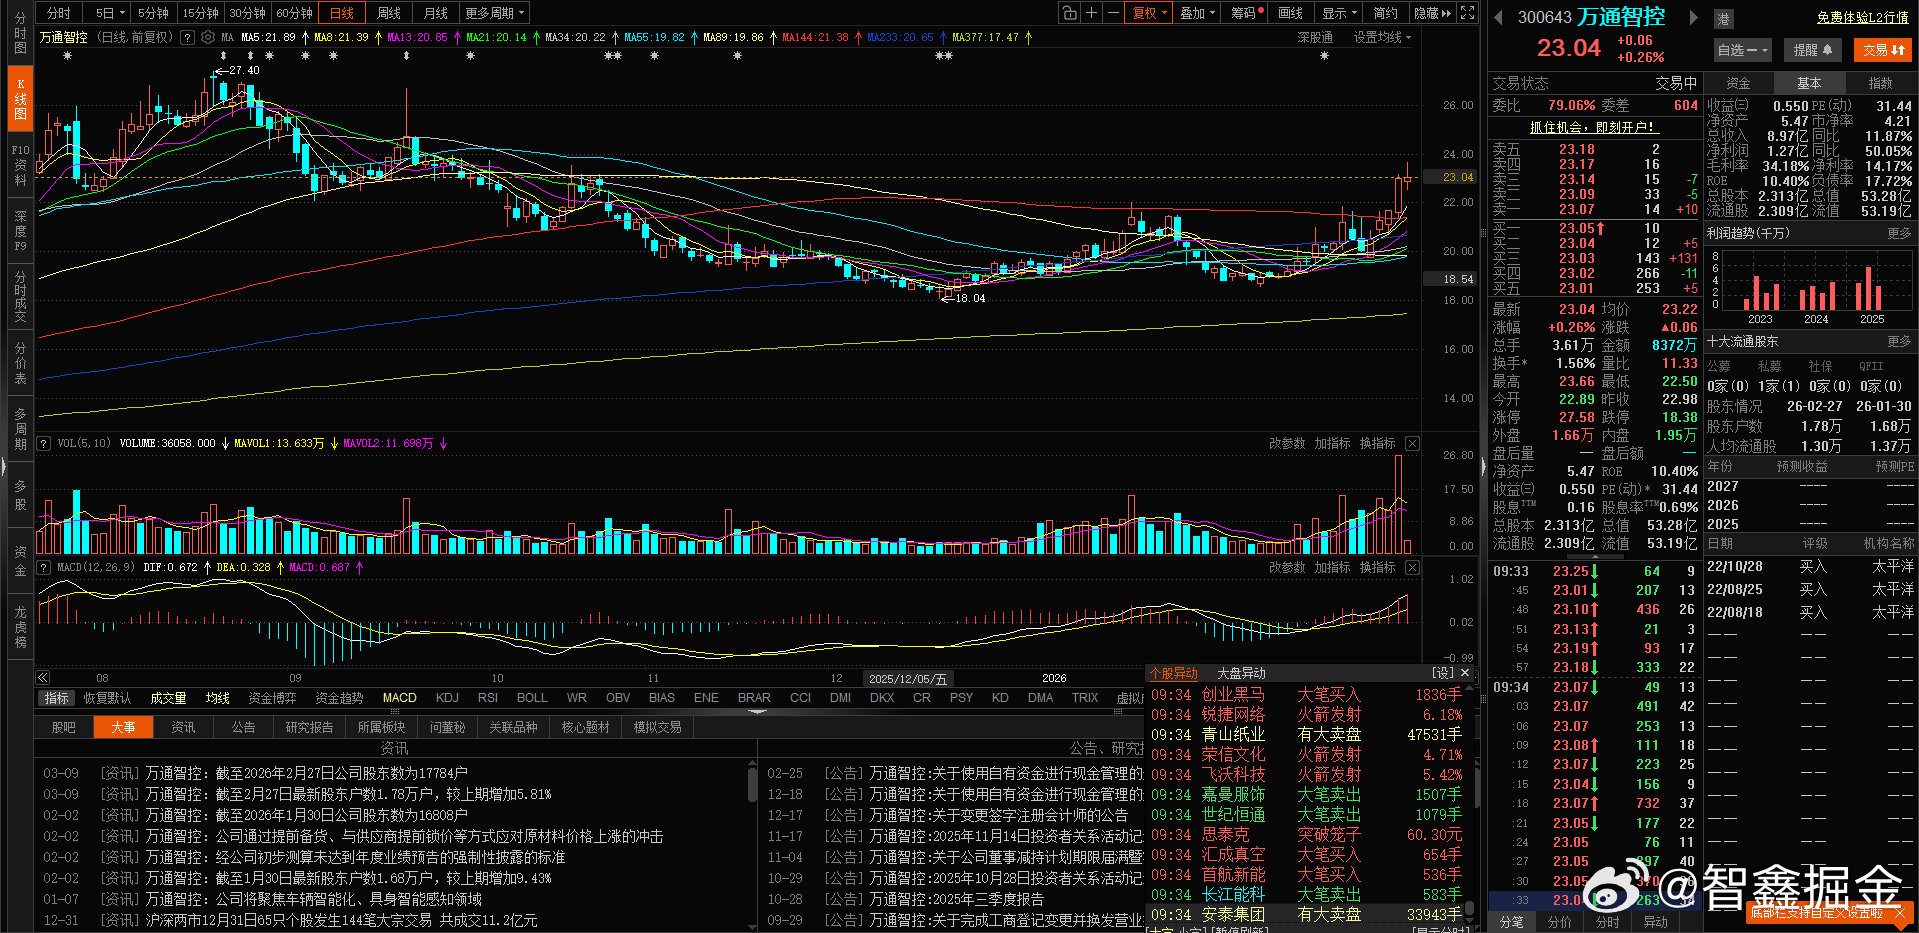Screen dimensions: 1919x933
Task: Open 免费体验L2行情 link
Action: coord(1862,17)
